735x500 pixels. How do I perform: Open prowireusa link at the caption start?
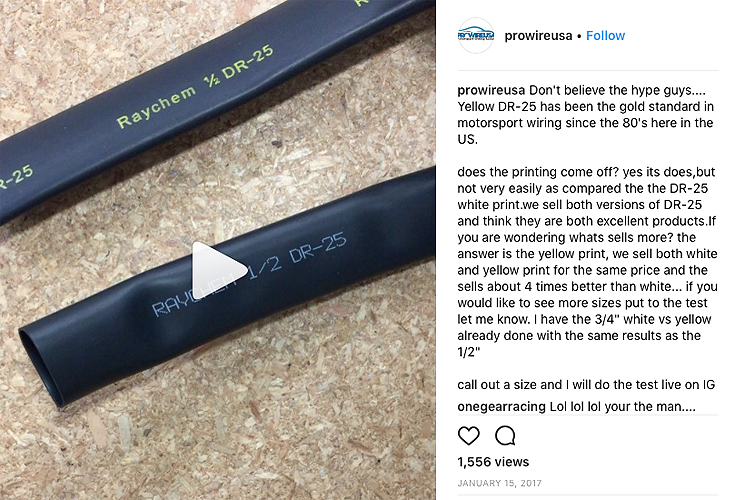tap(491, 90)
